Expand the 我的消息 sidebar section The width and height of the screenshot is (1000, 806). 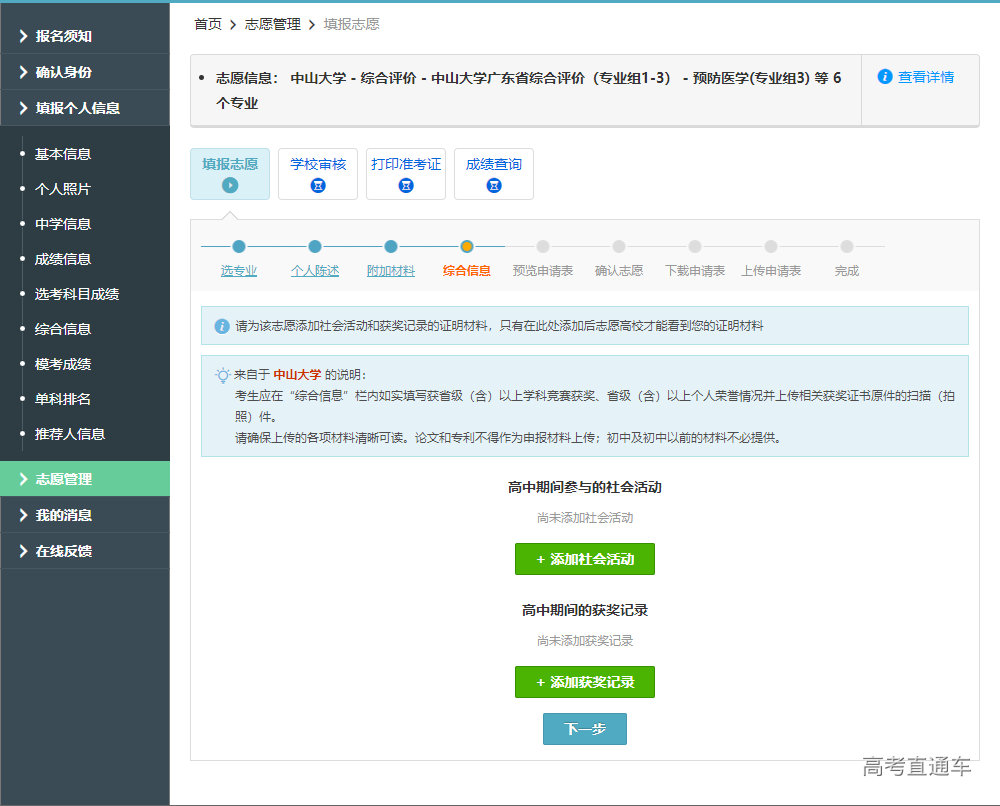click(x=85, y=515)
